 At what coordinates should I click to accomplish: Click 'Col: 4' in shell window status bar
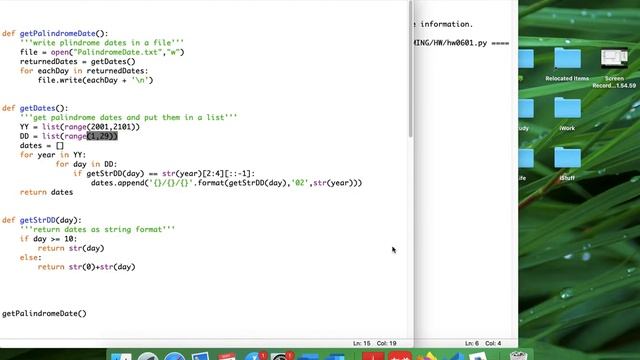(x=493, y=344)
